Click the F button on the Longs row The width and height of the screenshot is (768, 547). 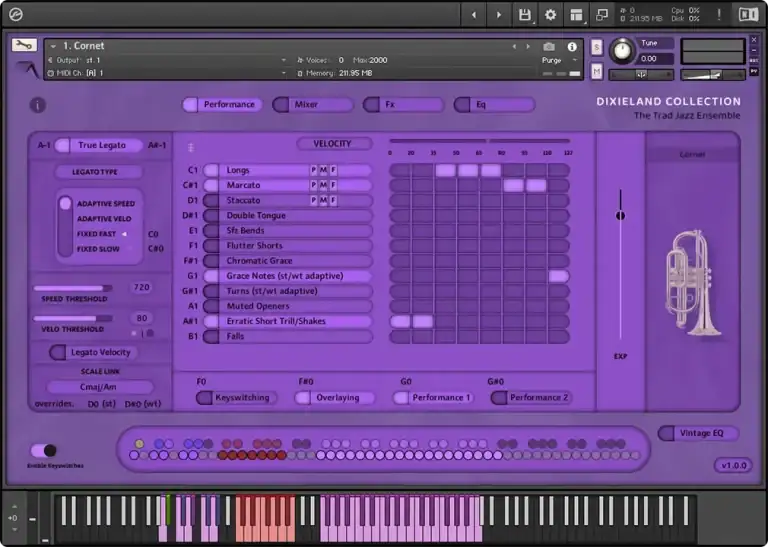point(333,170)
